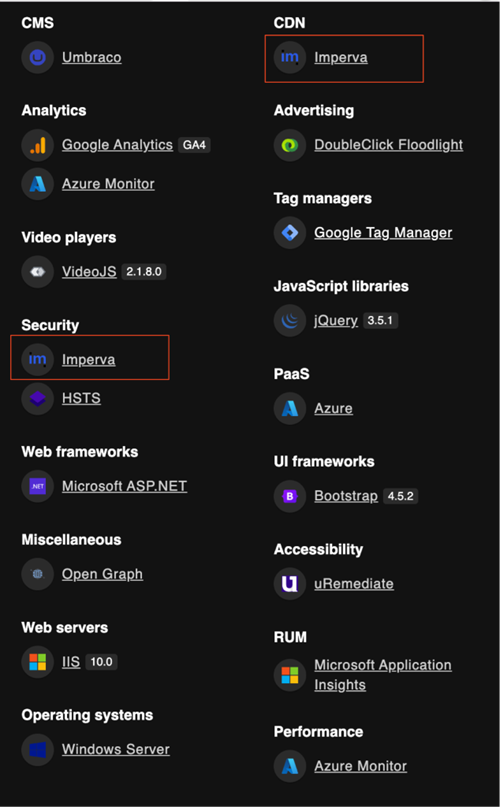The height and width of the screenshot is (807, 500).
Task: Click the Operating systems category heading
Action: click(x=88, y=715)
